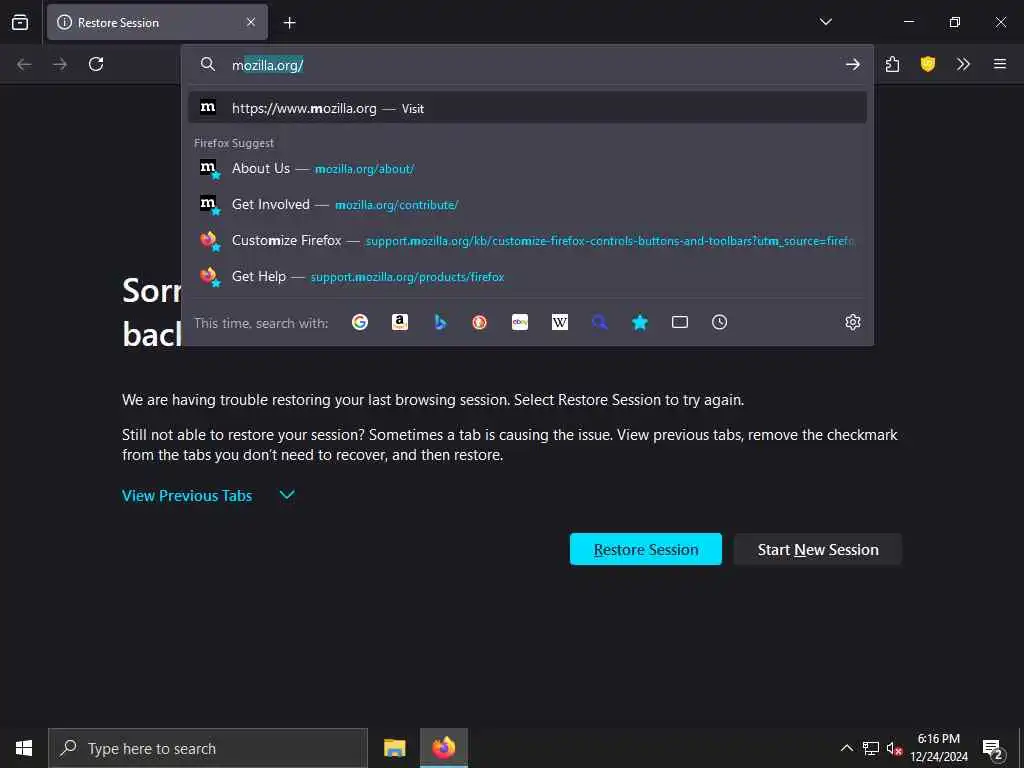The width and height of the screenshot is (1024, 768).
Task: Select the purple magnifier search engine
Action: 600,322
